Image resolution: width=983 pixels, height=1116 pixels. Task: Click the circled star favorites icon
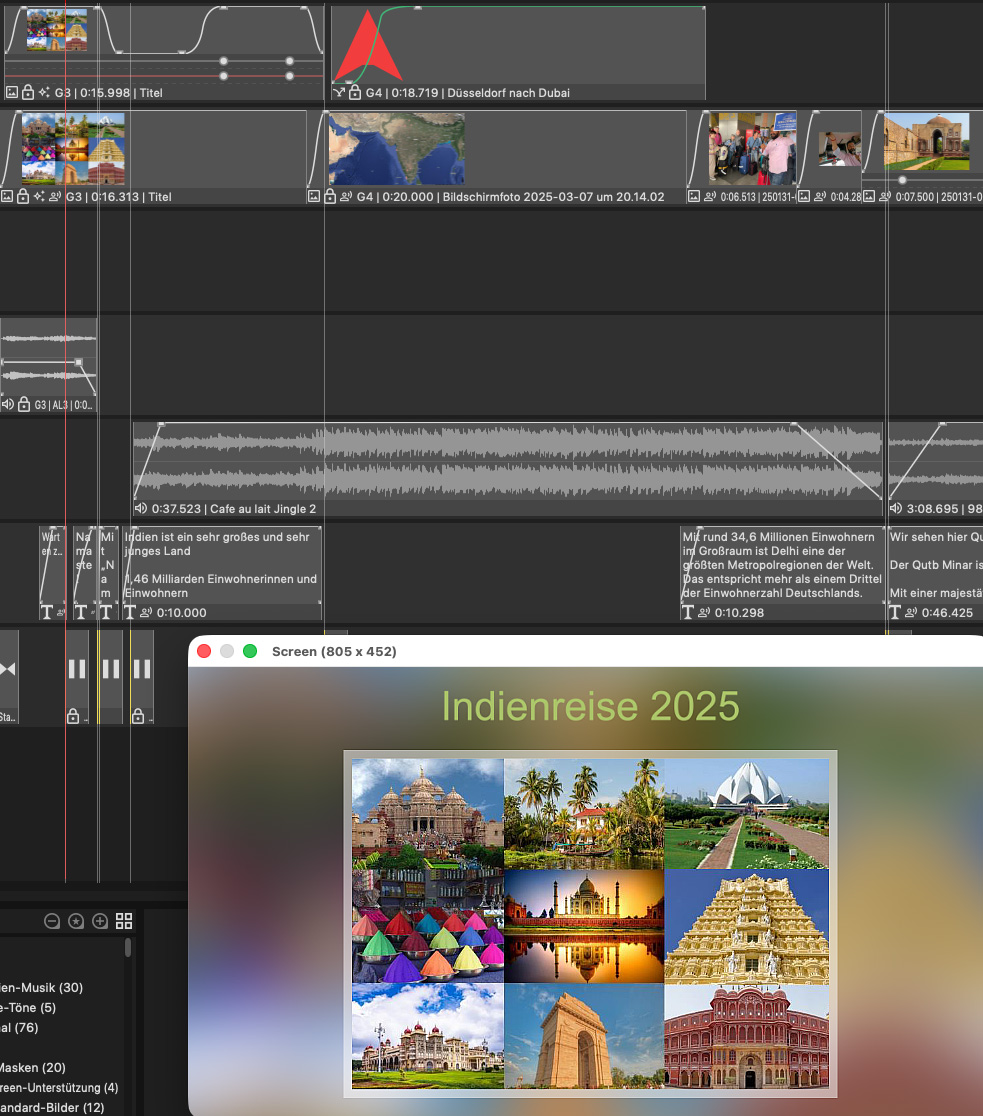[x=76, y=921]
